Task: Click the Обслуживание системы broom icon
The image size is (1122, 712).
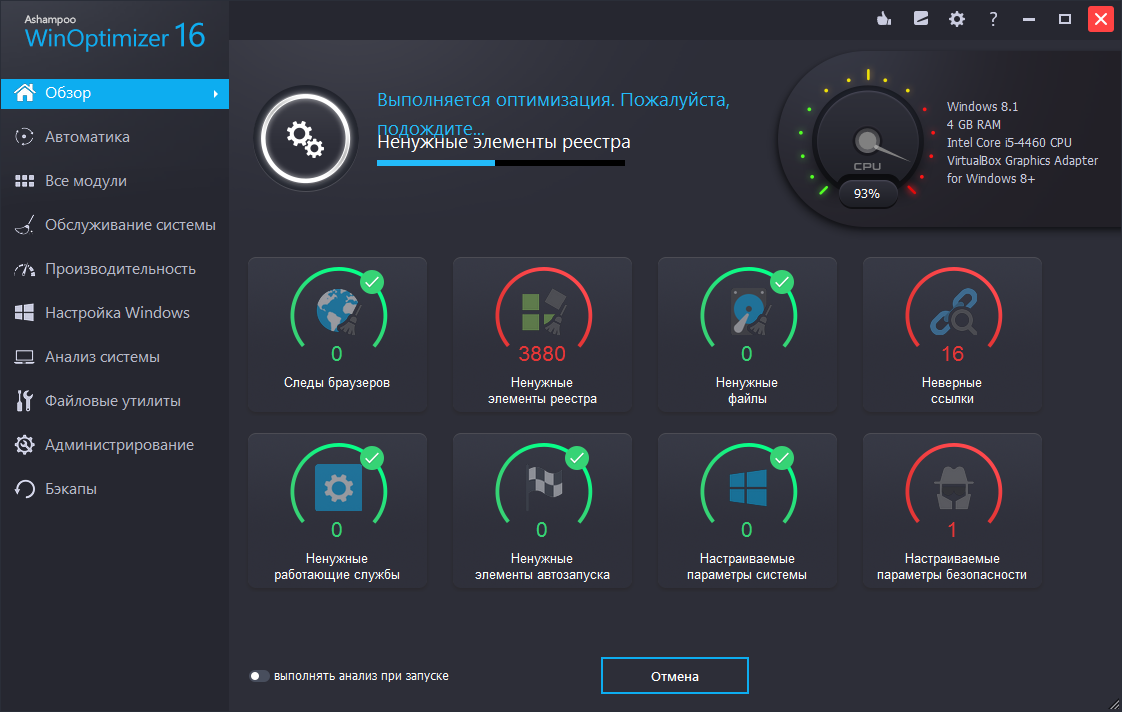Action: 24,225
